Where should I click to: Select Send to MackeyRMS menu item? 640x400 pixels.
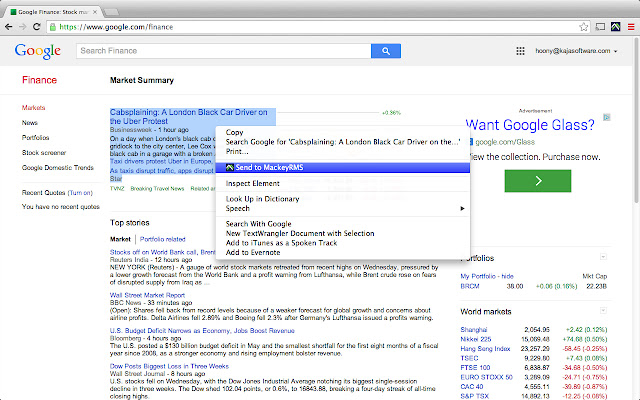pyautogui.click(x=342, y=167)
